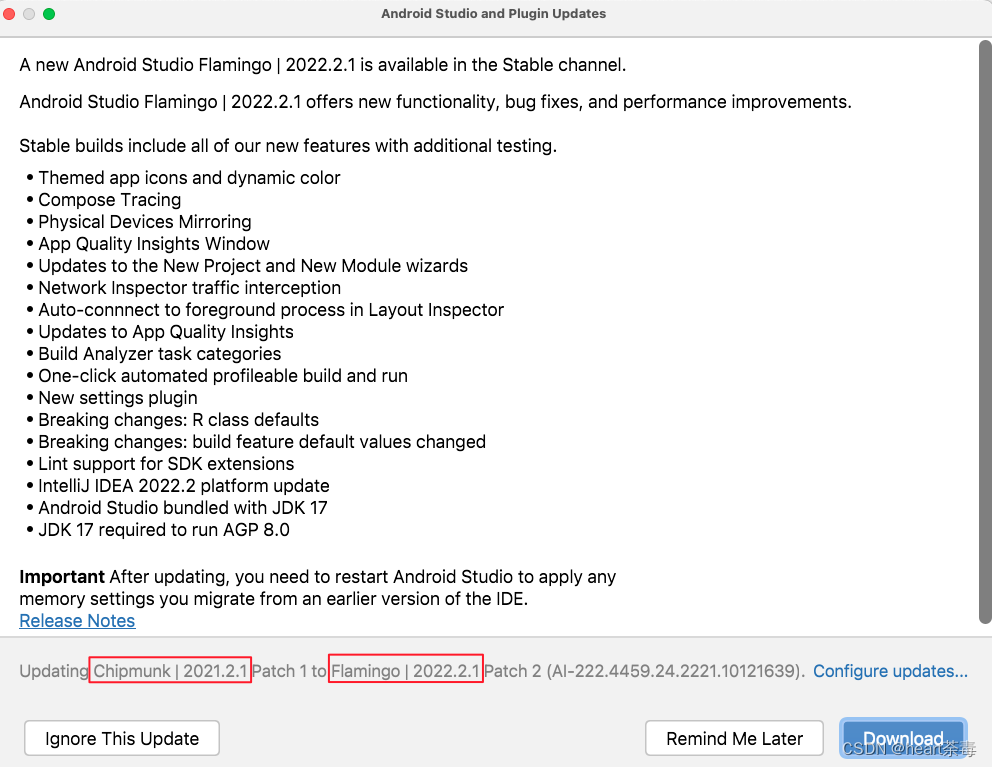Click 'Build Analyzer task categories' item
The image size is (992, 767).
[159, 354]
